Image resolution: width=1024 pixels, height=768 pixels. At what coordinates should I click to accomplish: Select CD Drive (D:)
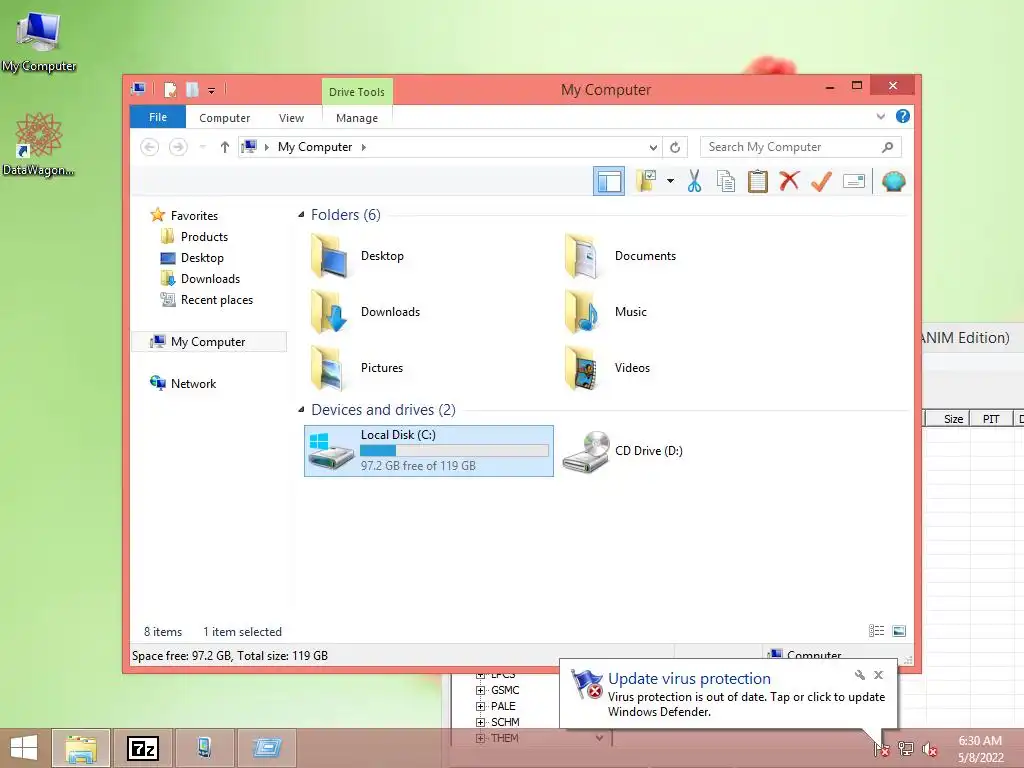click(x=623, y=451)
